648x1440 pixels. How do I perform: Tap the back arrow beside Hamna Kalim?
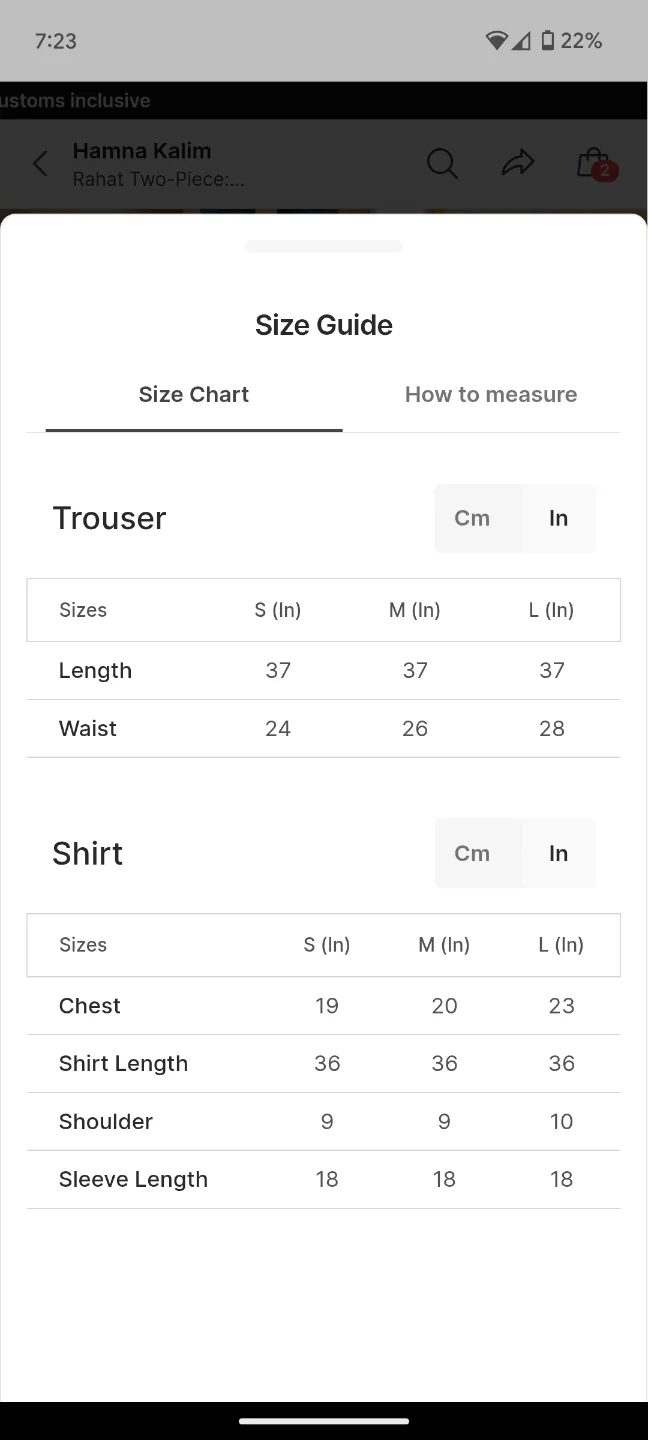pos(39,163)
